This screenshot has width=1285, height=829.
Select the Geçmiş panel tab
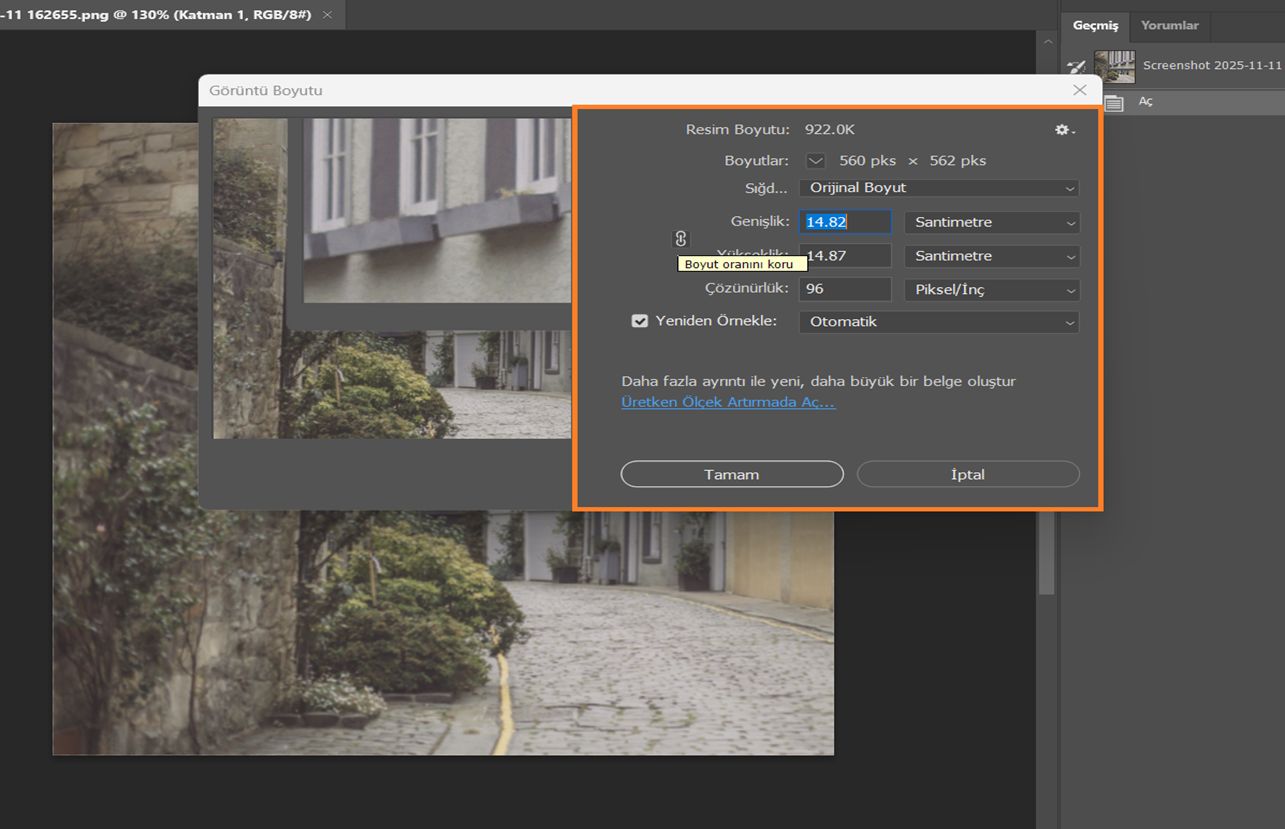pyautogui.click(x=1095, y=25)
